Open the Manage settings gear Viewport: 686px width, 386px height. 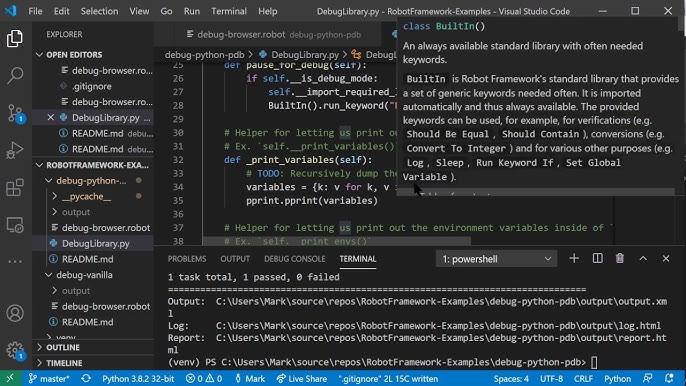pos(15,350)
